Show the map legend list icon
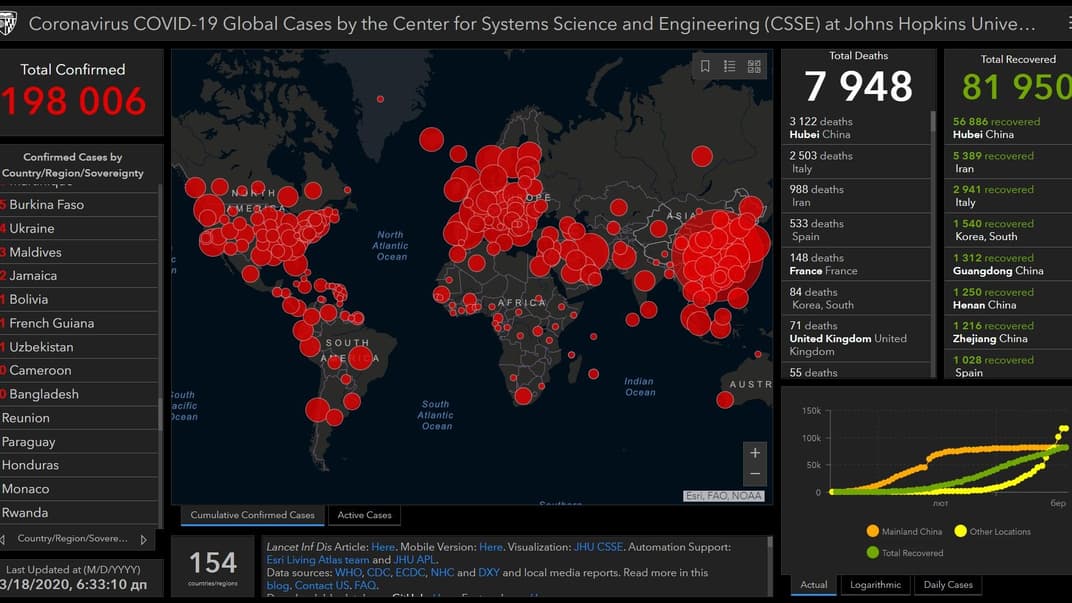The image size is (1072, 603). coord(730,66)
